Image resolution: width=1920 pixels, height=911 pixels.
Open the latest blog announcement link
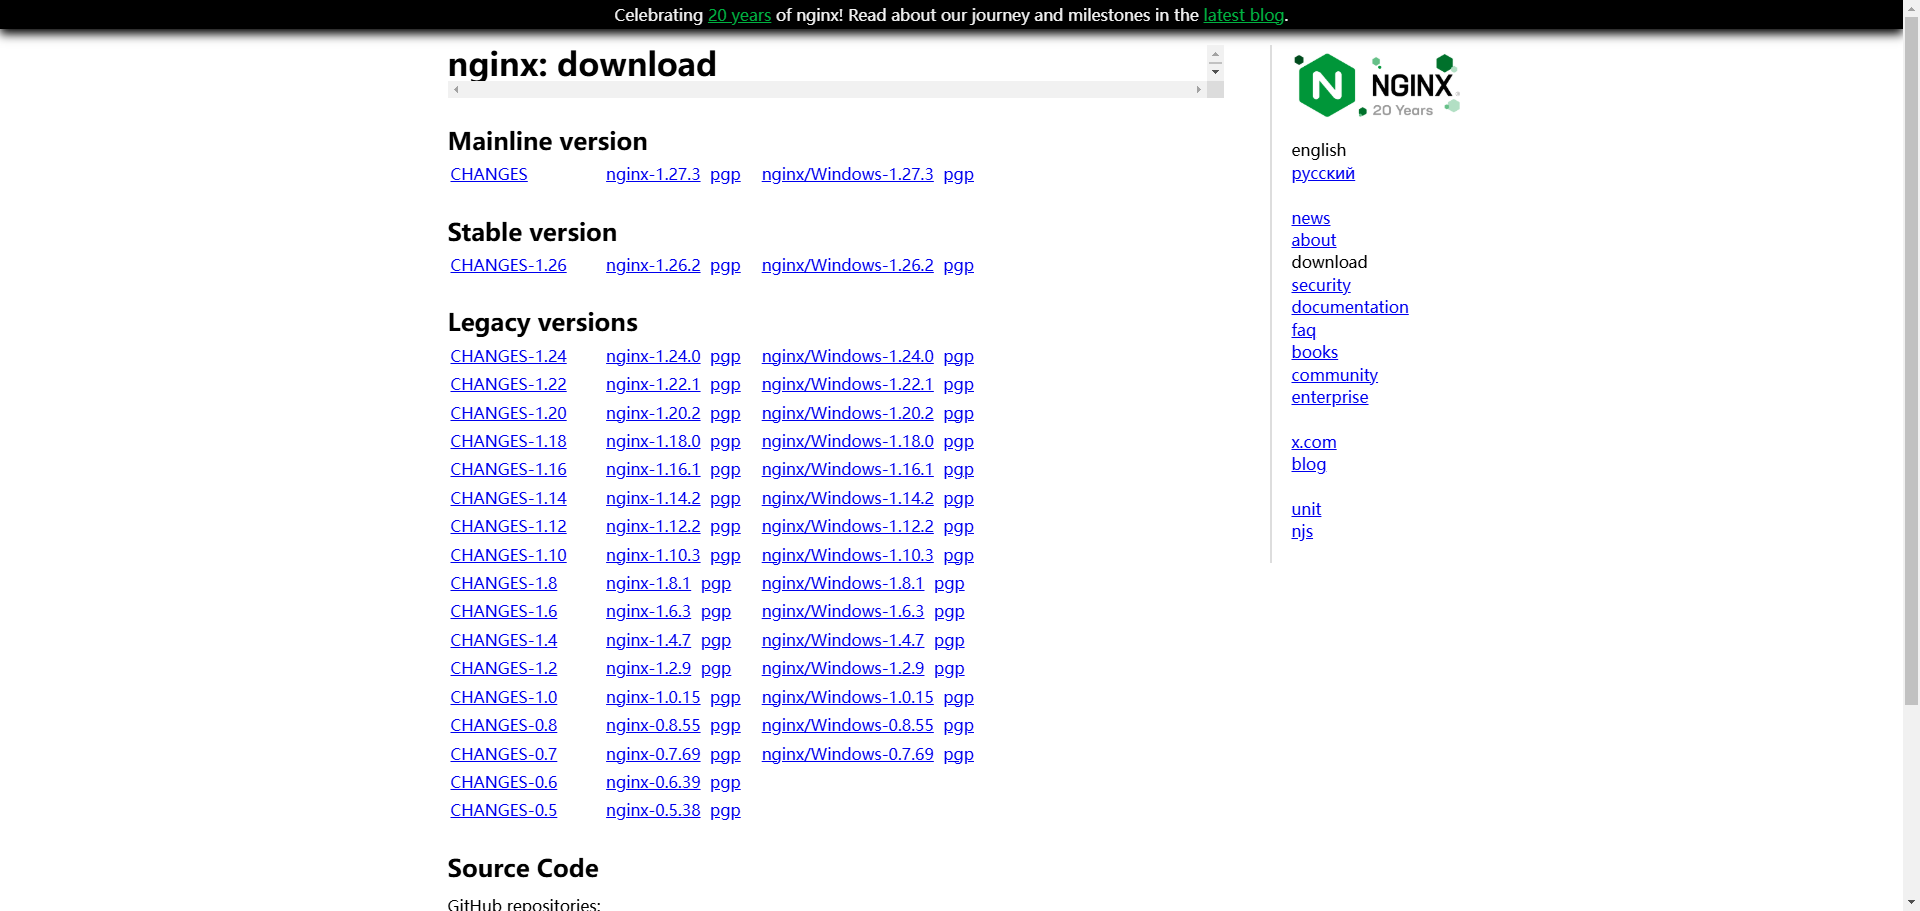[x=1243, y=15]
